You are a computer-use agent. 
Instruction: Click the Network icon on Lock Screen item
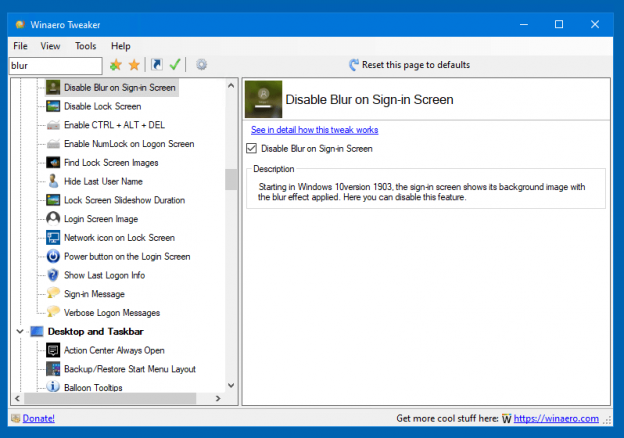[x=118, y=238]
